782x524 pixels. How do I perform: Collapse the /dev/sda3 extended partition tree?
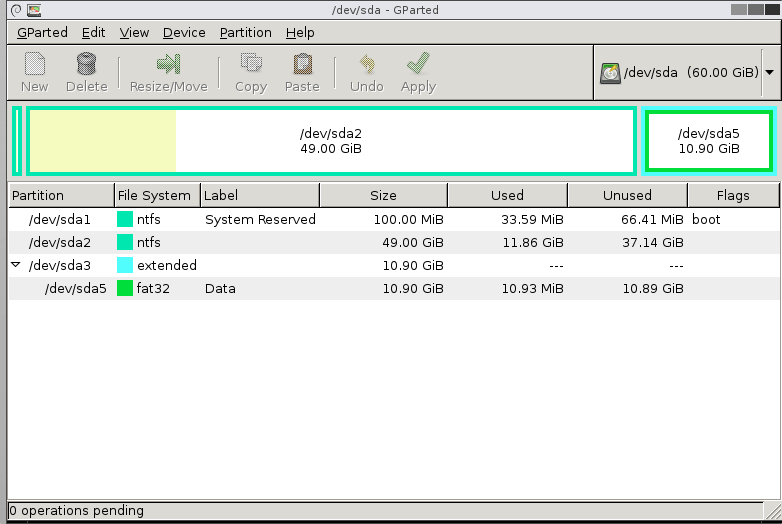click(x=16, y=265)
